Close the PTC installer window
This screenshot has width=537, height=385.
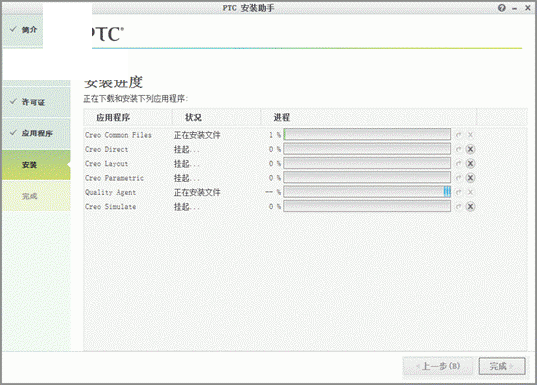[x=528, y=8]
